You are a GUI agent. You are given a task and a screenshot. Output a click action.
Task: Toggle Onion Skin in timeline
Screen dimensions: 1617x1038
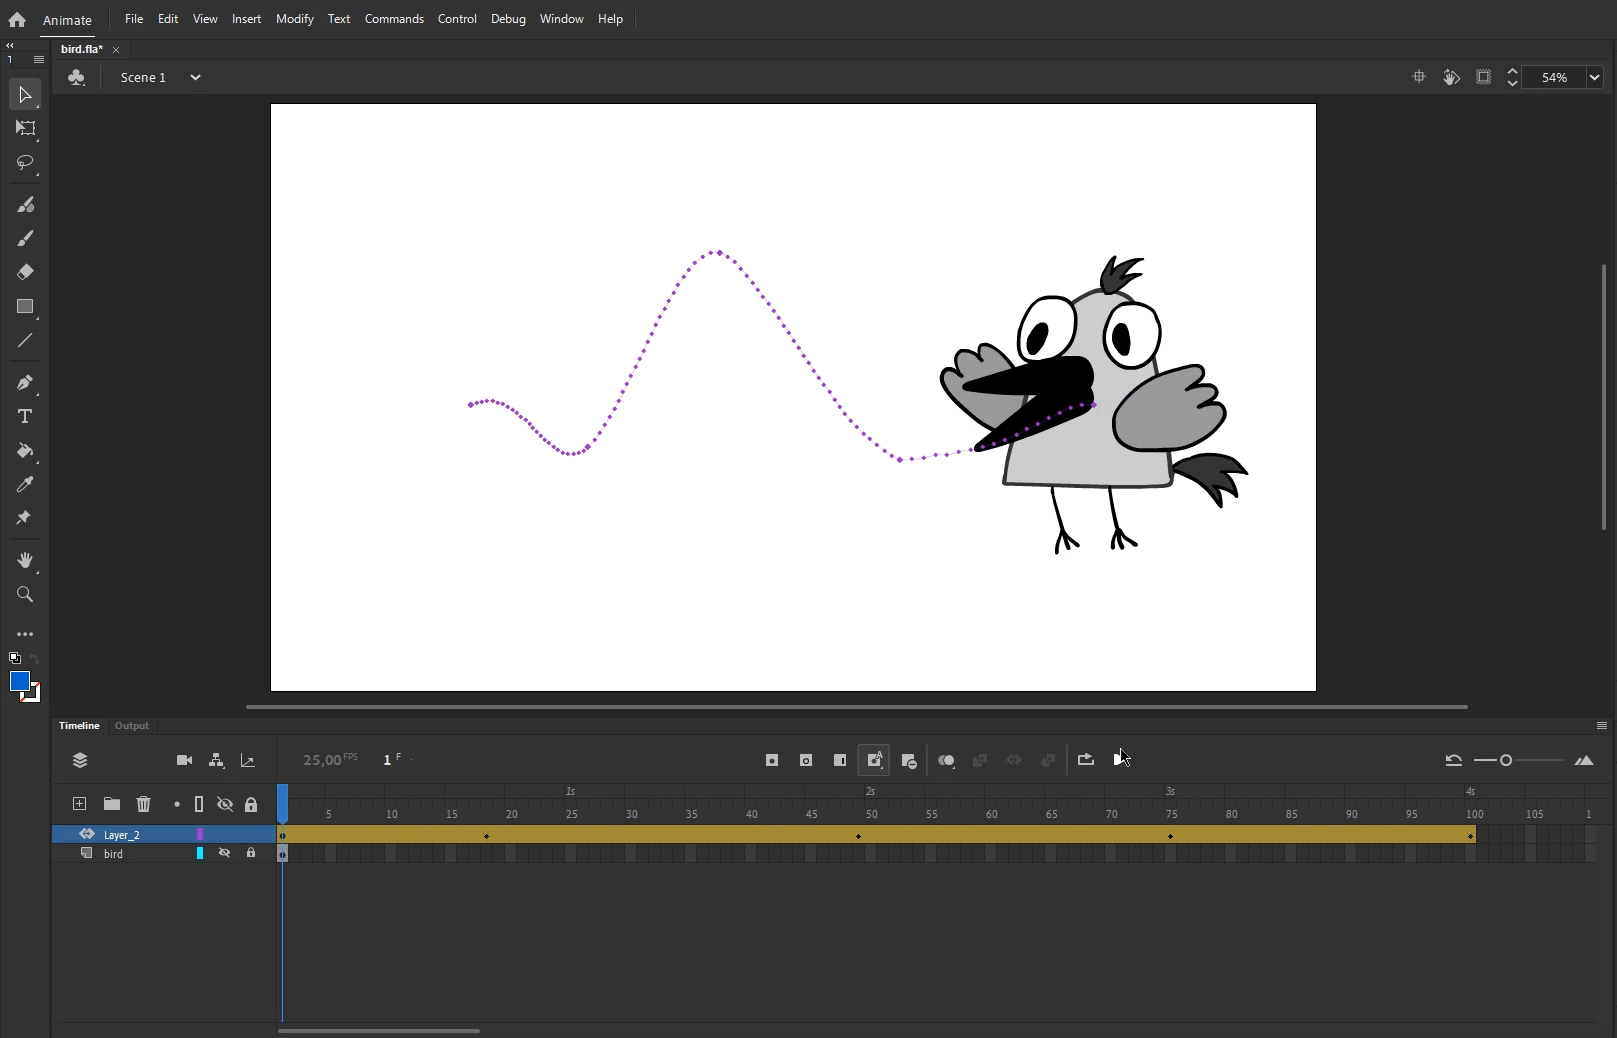coord(946,761)
